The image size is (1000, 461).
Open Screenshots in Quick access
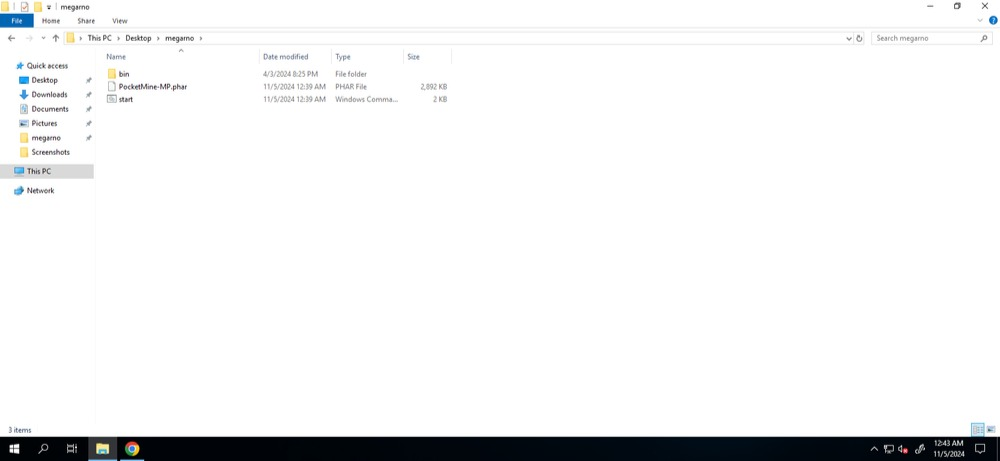coord(50,152)
